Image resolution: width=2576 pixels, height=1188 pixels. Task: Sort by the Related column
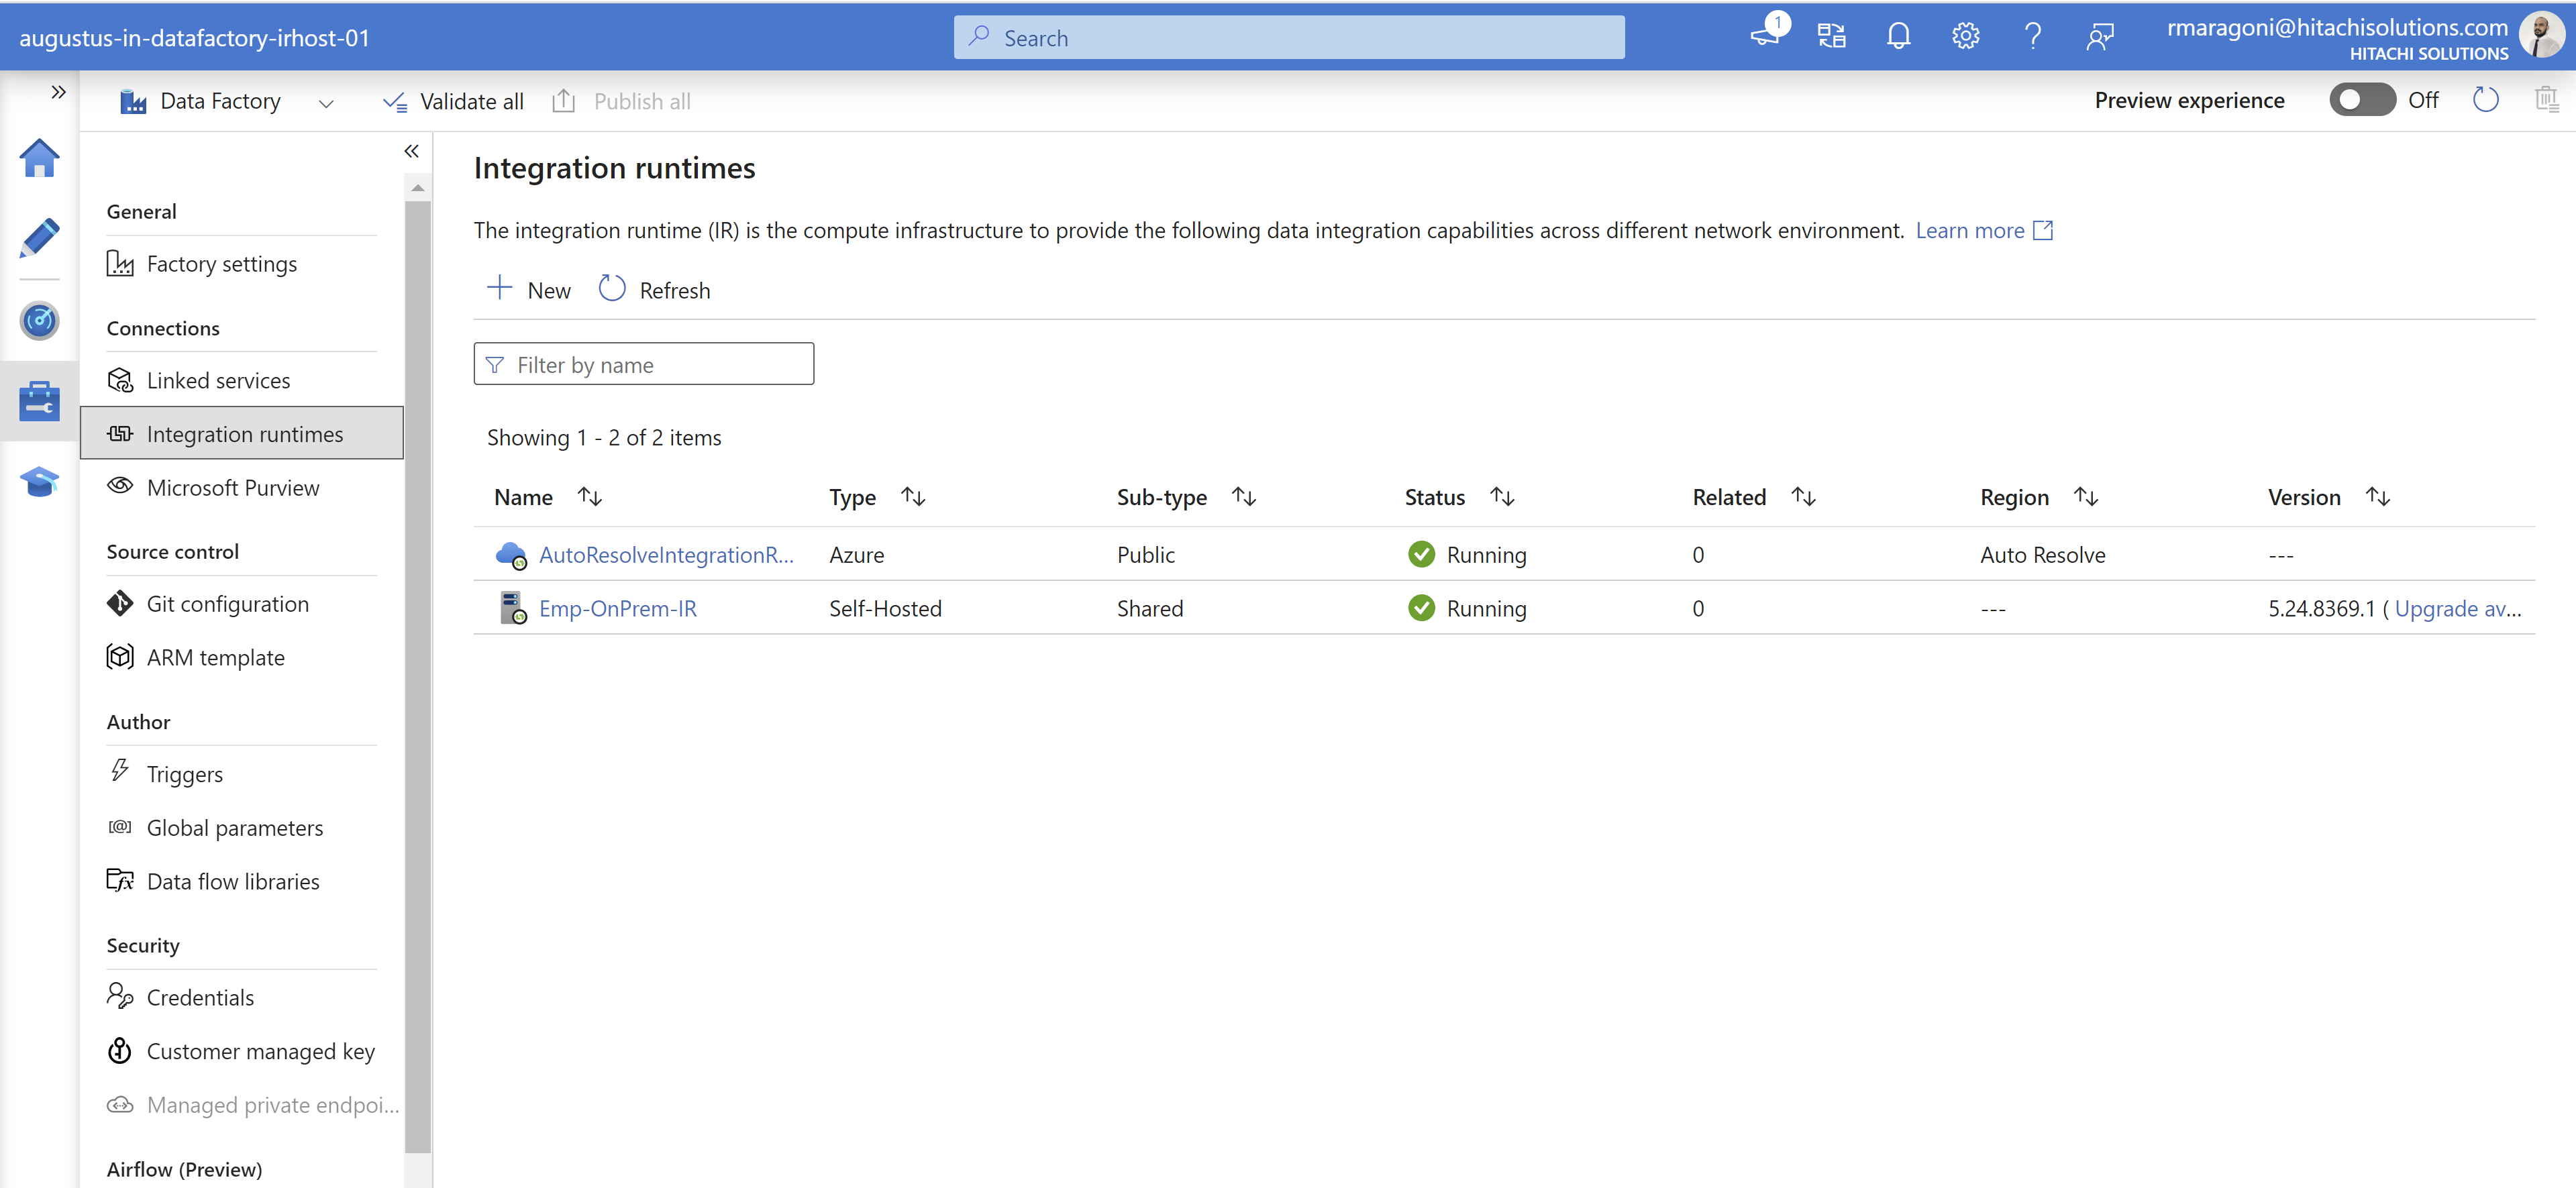click(x=1803, y=496)
